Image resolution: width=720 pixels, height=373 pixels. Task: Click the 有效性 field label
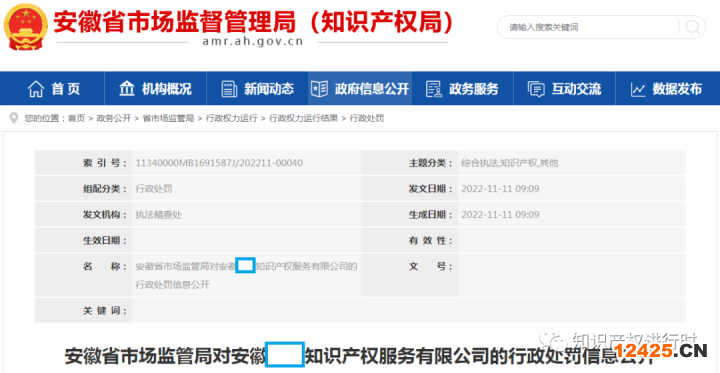point(430,240)
